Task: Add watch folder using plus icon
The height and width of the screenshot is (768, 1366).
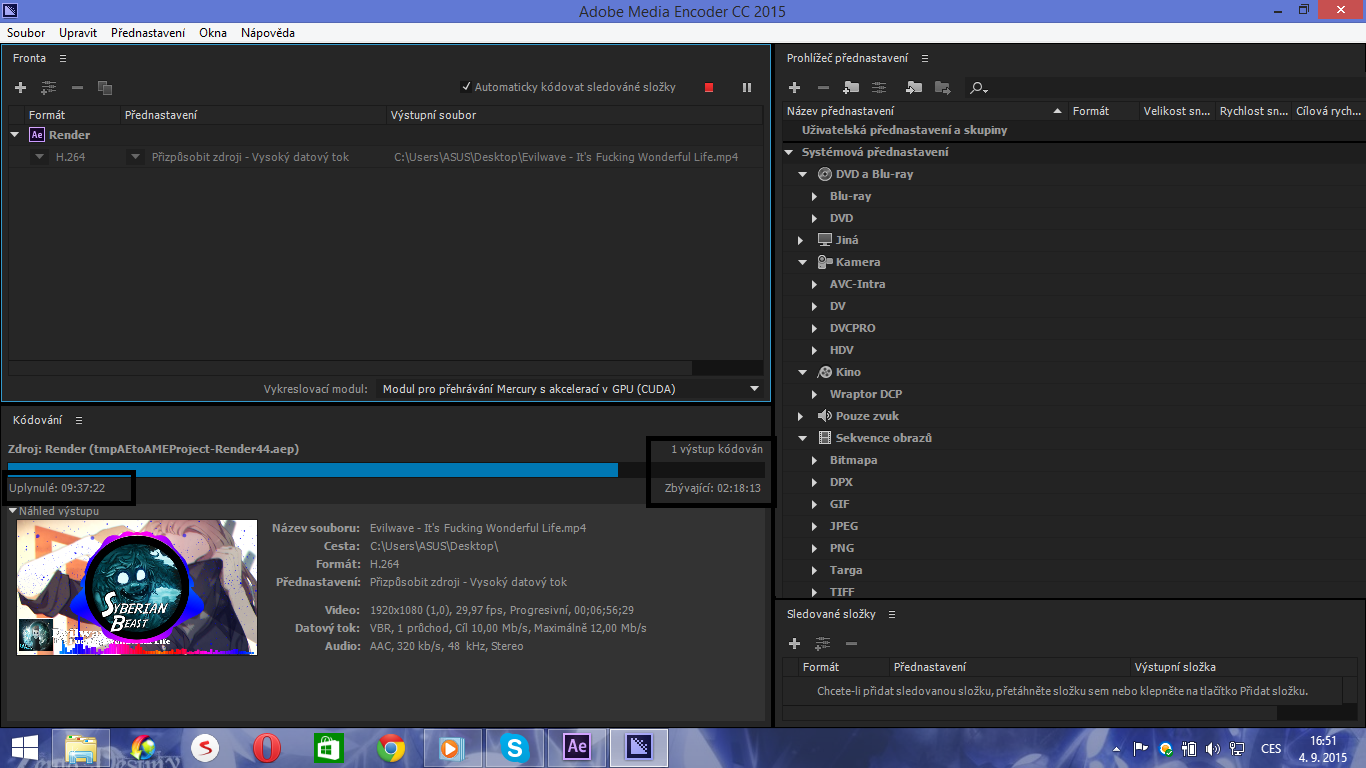Action: click(x=795, y=644)
